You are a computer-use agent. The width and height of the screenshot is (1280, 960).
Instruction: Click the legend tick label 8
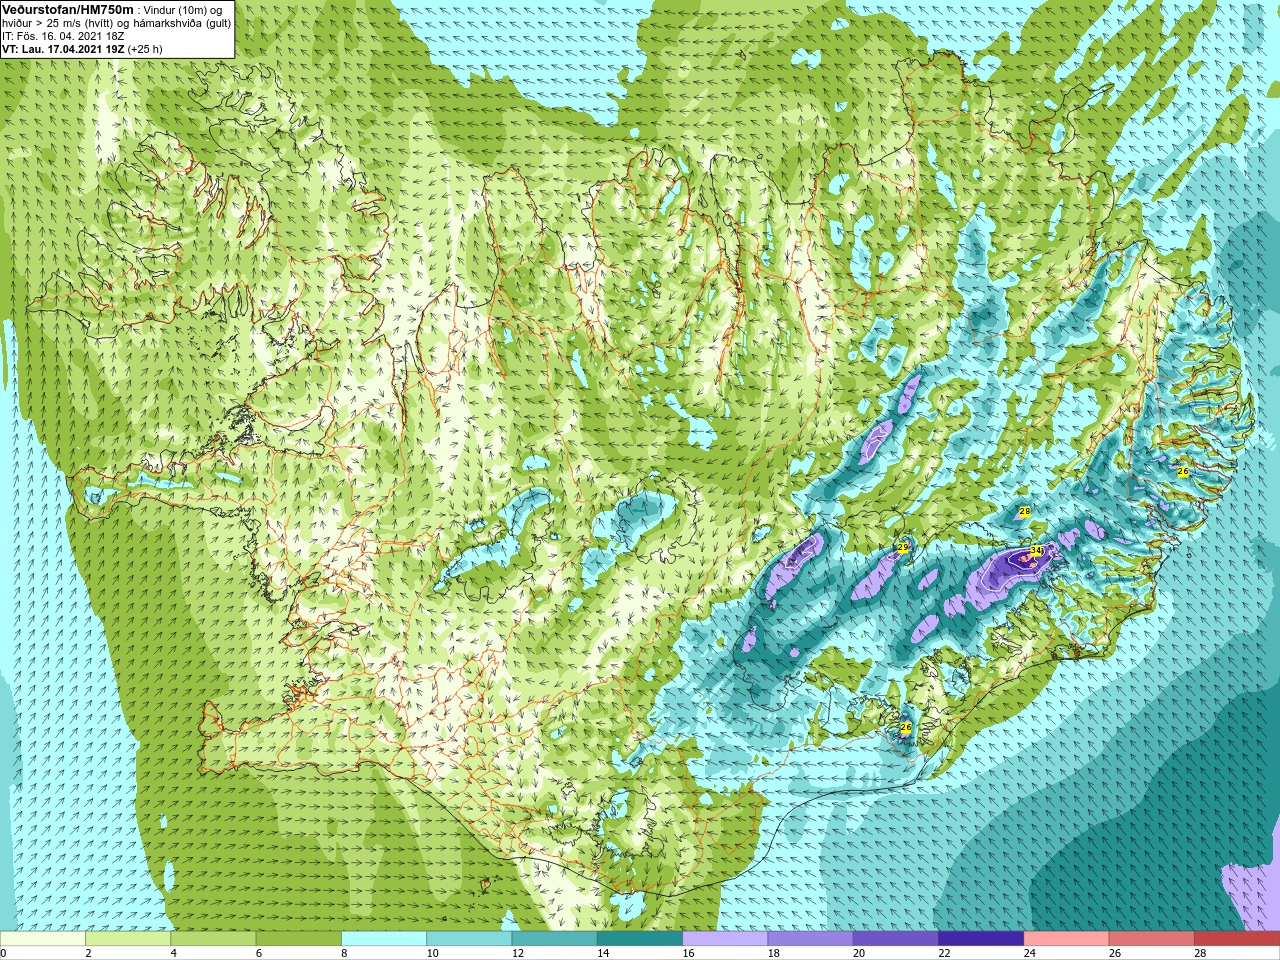[x=344, y=954]
